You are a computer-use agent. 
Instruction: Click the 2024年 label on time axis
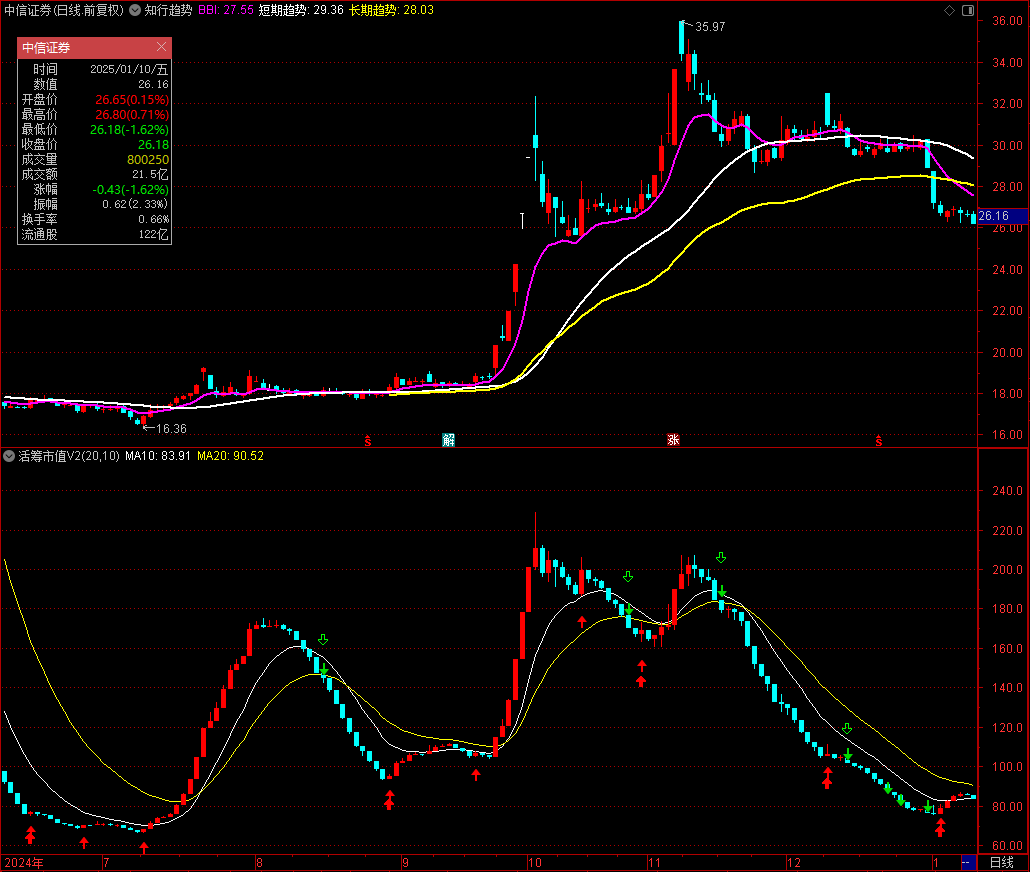point(26,862)
